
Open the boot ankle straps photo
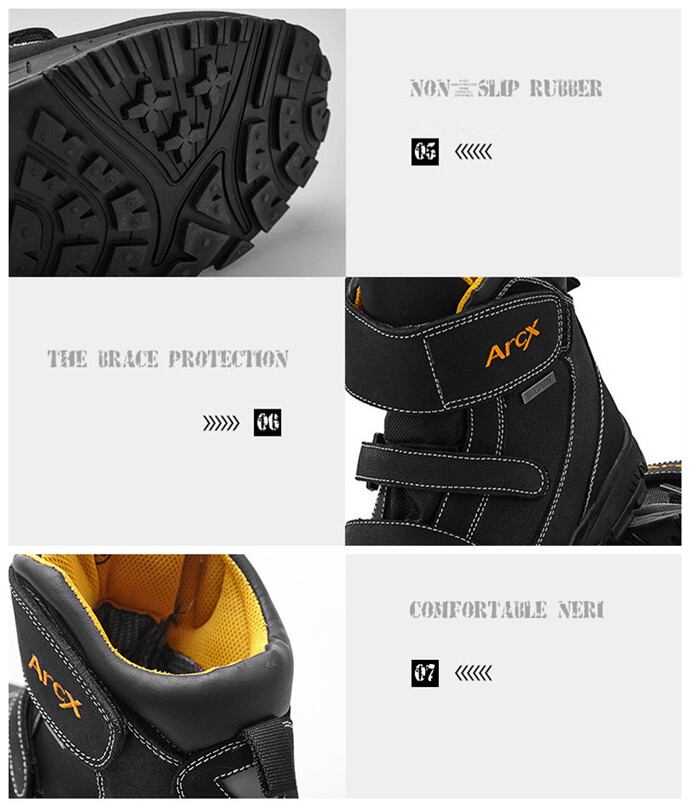tap(513, 411)
